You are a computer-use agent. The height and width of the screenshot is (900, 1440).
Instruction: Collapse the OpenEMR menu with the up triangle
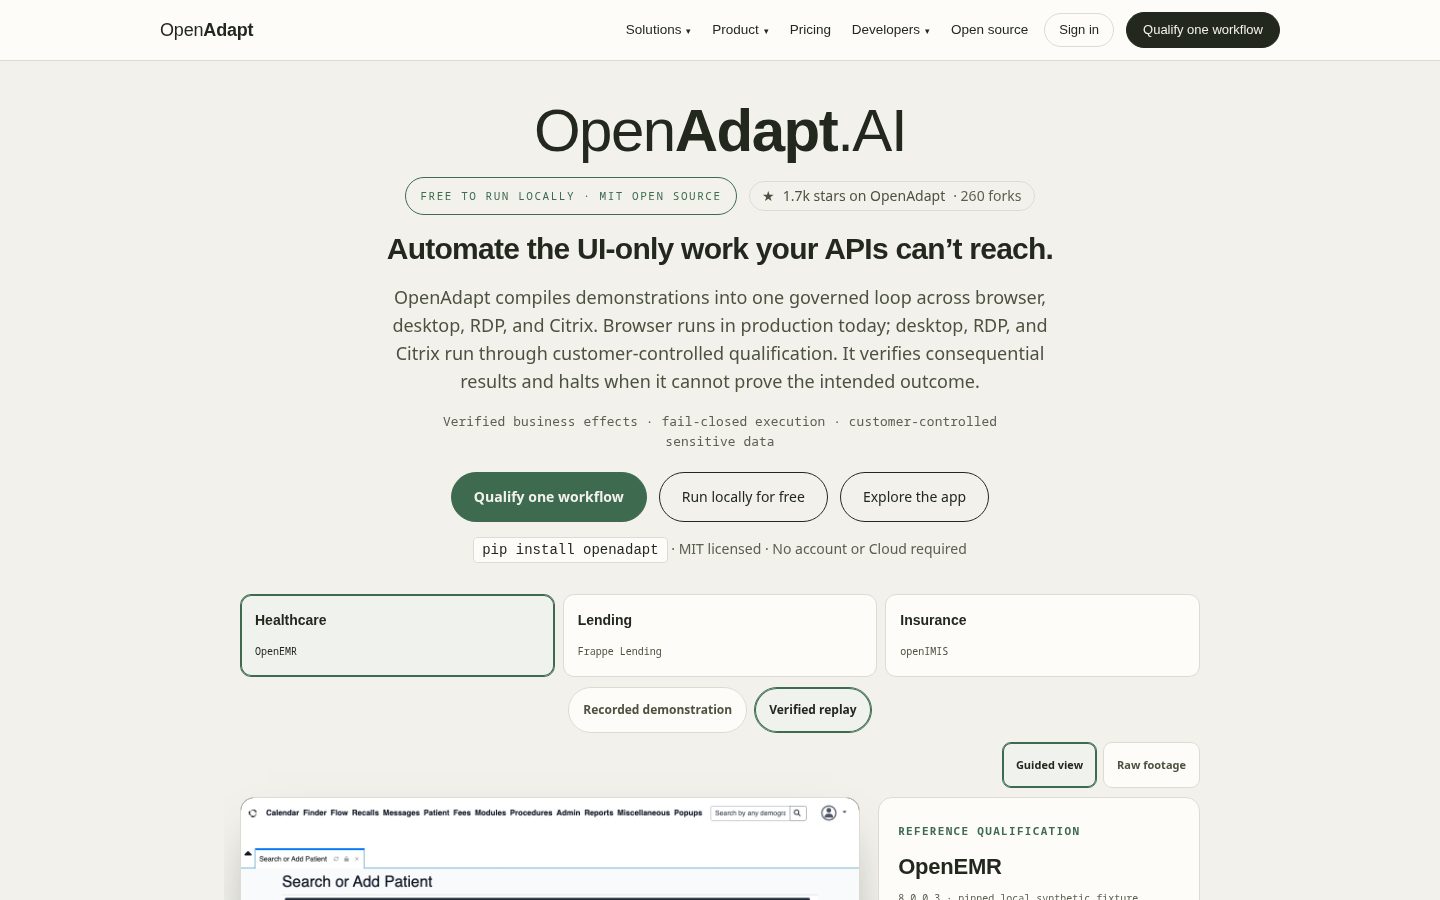pyautogui.click(x=248, y=853)
